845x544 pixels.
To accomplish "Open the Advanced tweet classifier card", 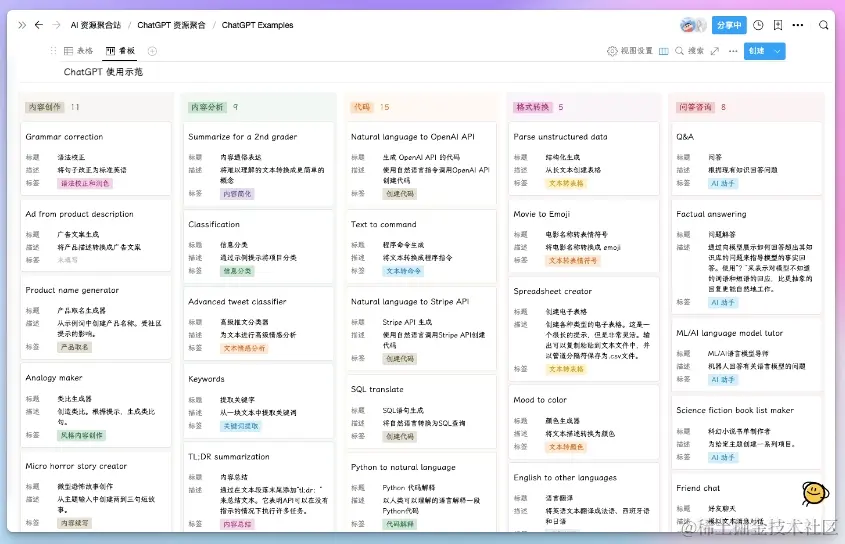I will pyautogui.click(x=259, y=323).
